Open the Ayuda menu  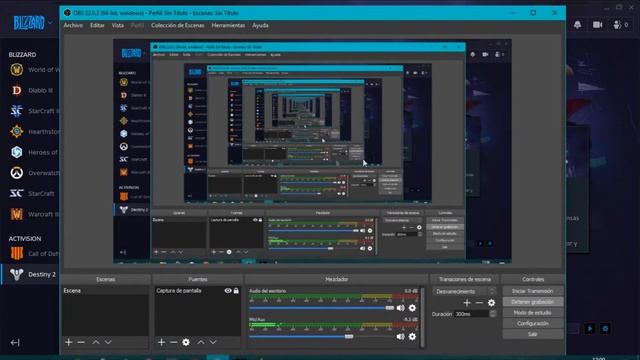260,25
